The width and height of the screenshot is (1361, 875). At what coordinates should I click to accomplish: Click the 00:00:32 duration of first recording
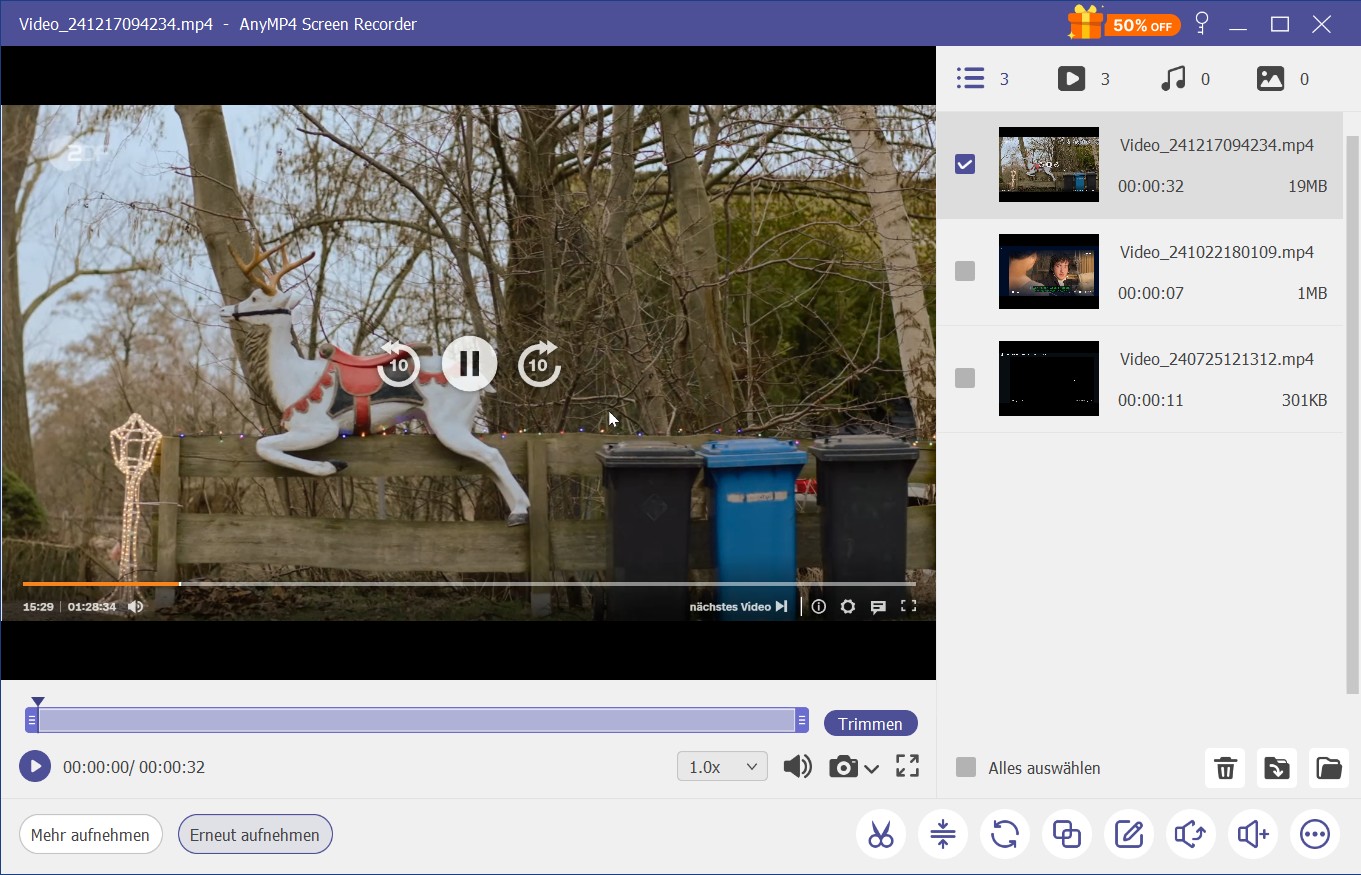1151,186
